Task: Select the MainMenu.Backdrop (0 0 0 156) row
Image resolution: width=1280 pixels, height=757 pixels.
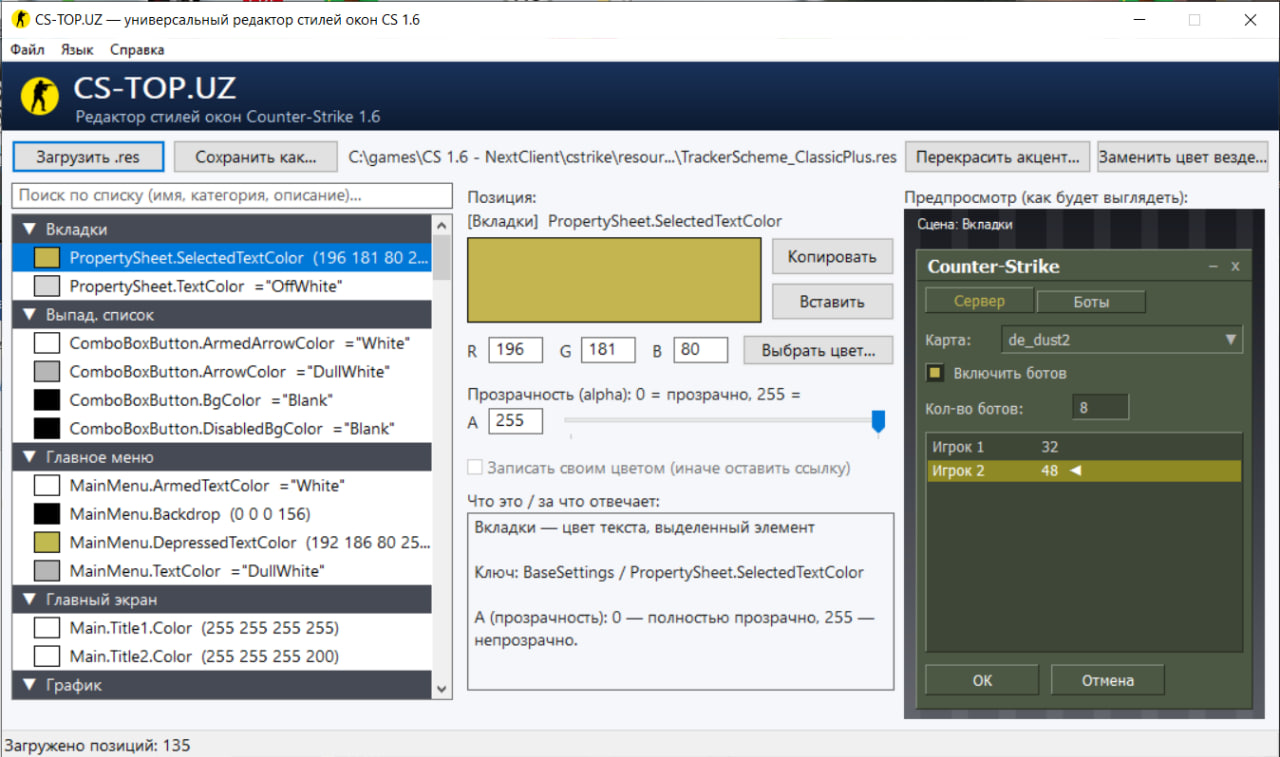Action: 222,514
